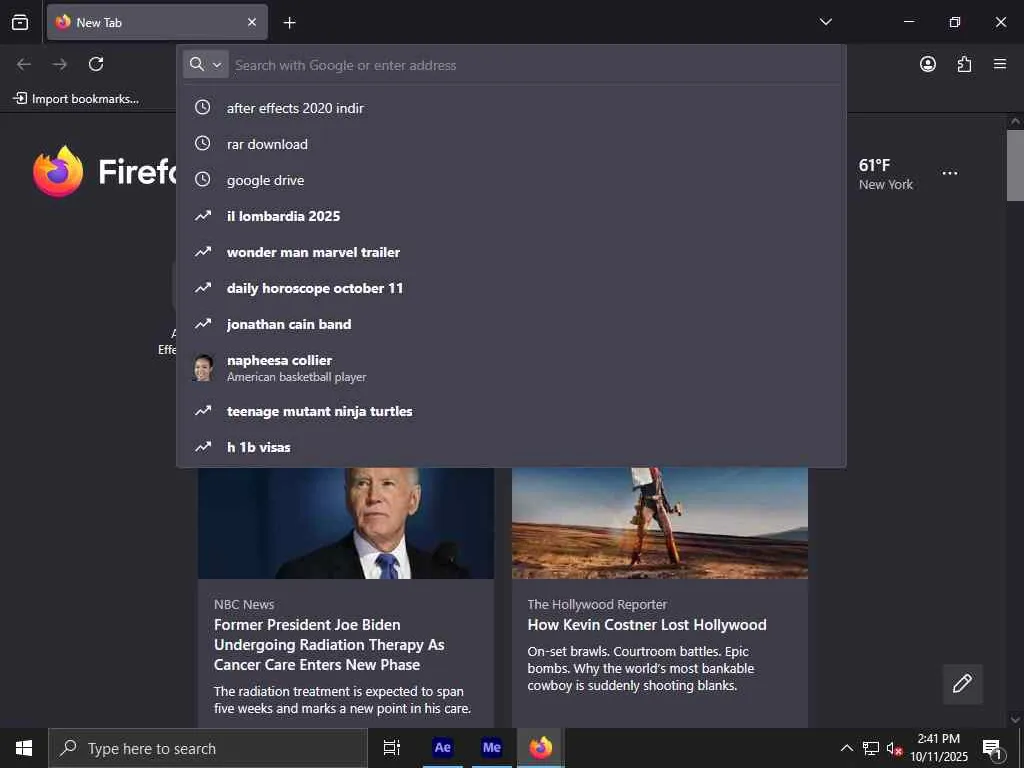Click scrollbar up arrow
The width and height of the screenshot is (1024, 768).
(1015, 121)
